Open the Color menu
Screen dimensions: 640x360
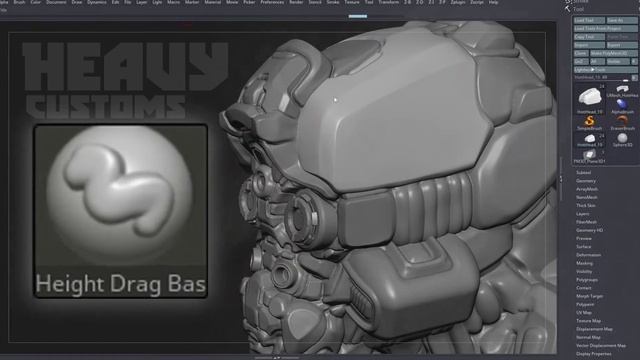[x=36, y=2]
